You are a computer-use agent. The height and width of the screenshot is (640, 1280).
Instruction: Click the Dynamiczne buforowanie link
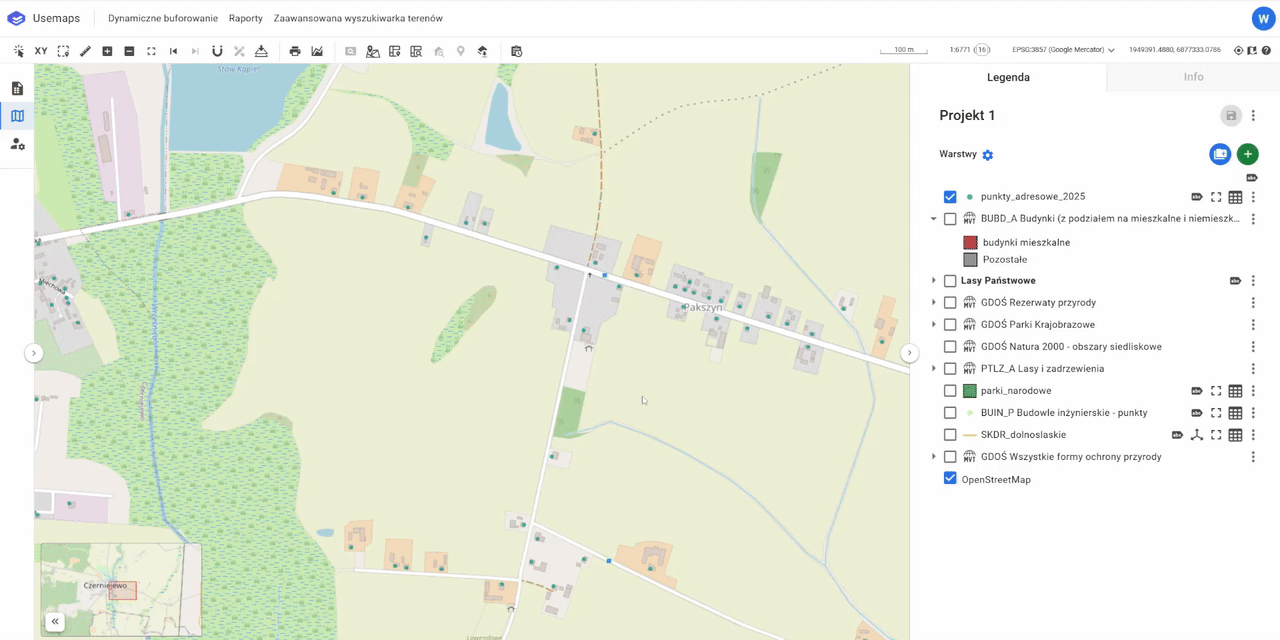pos(163,18)
